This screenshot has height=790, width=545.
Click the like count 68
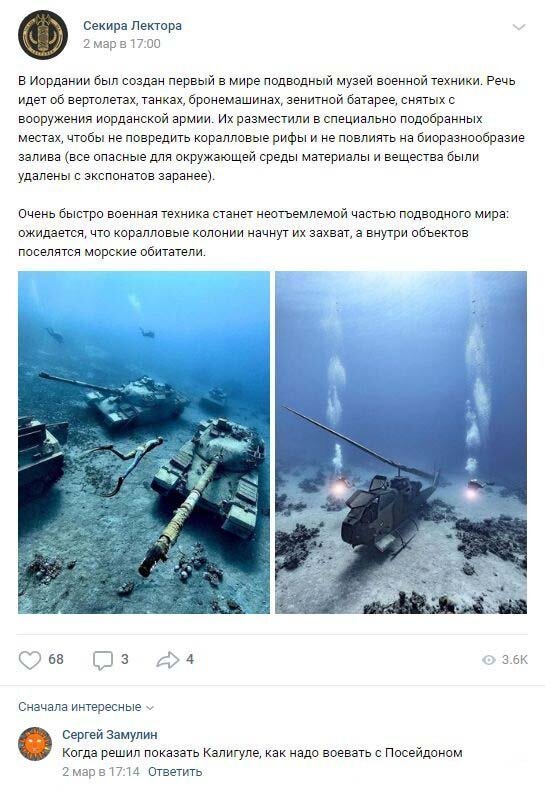pos(56,660)
